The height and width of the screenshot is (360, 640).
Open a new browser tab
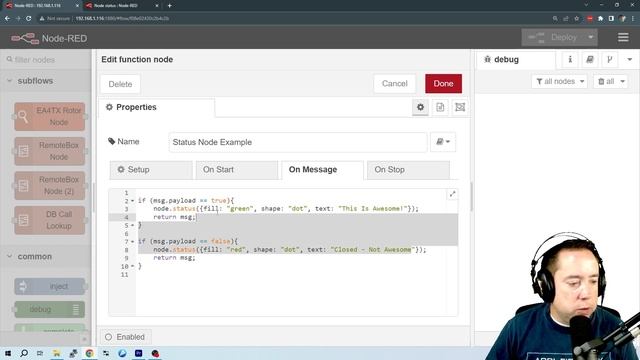click(x=169, y=6)
